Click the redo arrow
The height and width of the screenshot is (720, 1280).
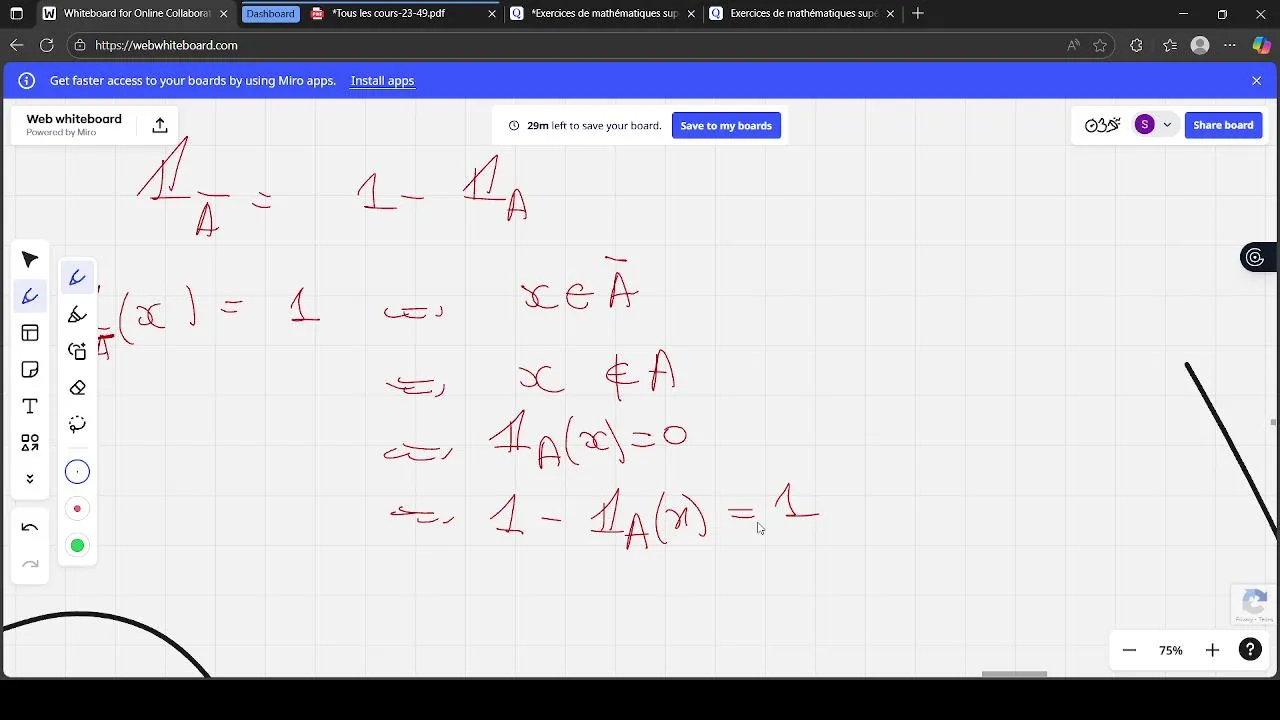(x=30, y=565)
